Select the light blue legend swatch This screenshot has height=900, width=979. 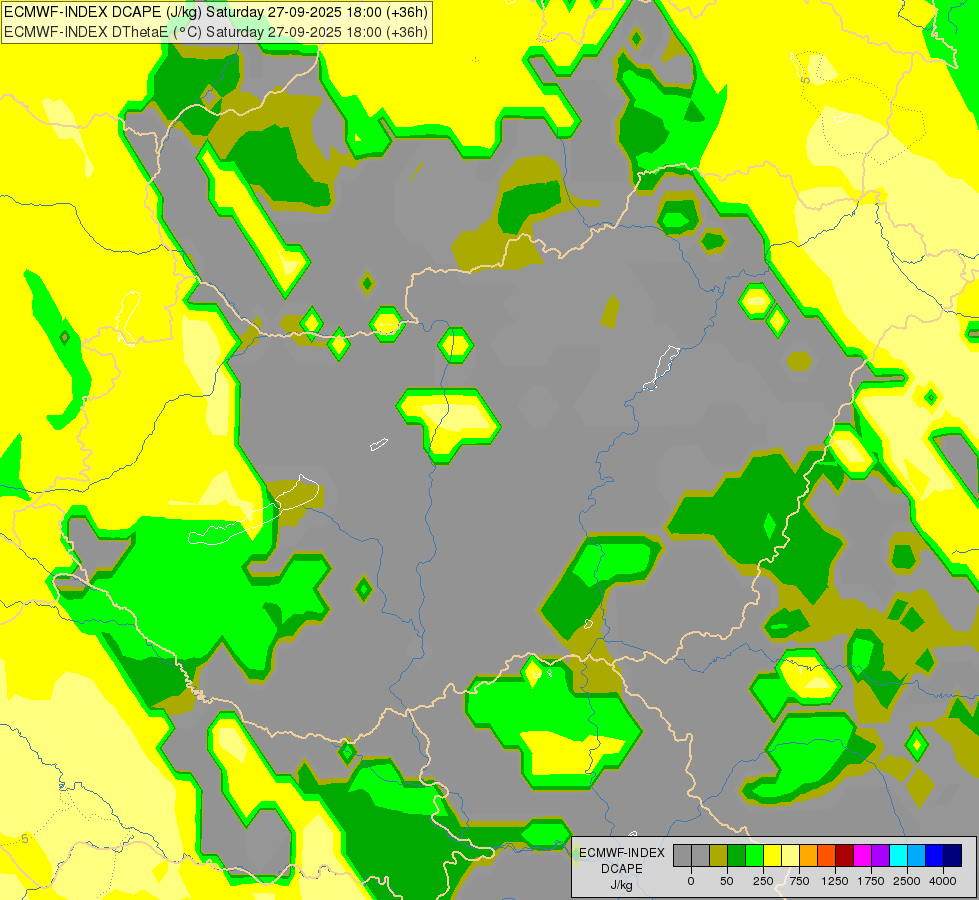pyautogui.click(x=917, y=856)
